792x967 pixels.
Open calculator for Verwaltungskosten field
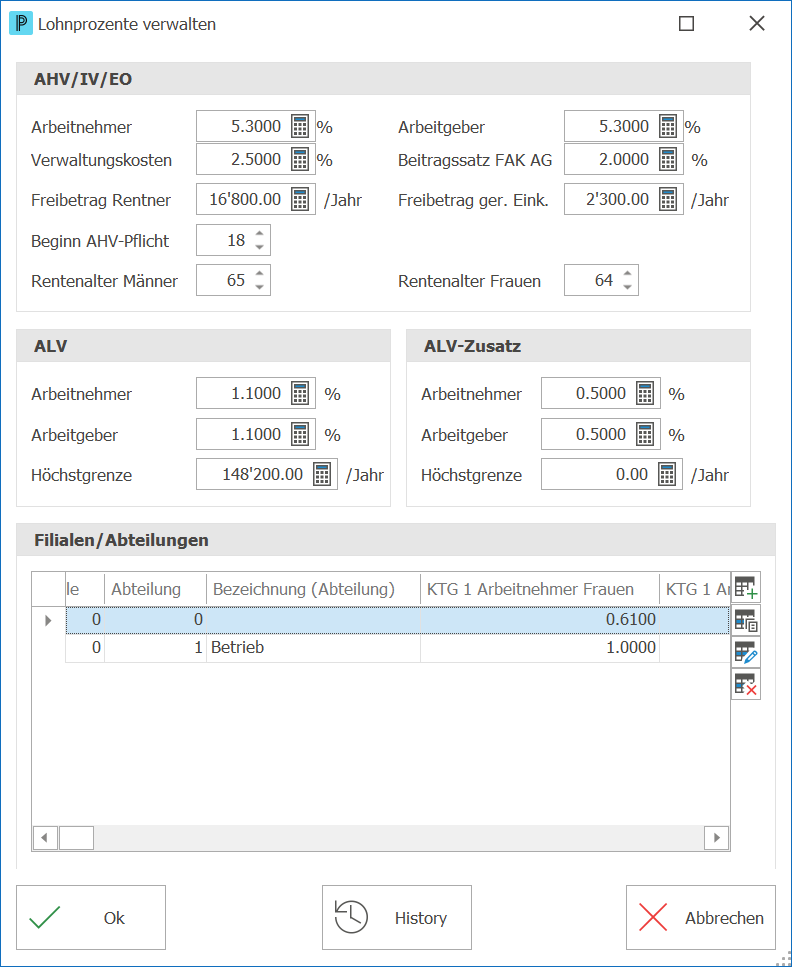click(300, 160)
